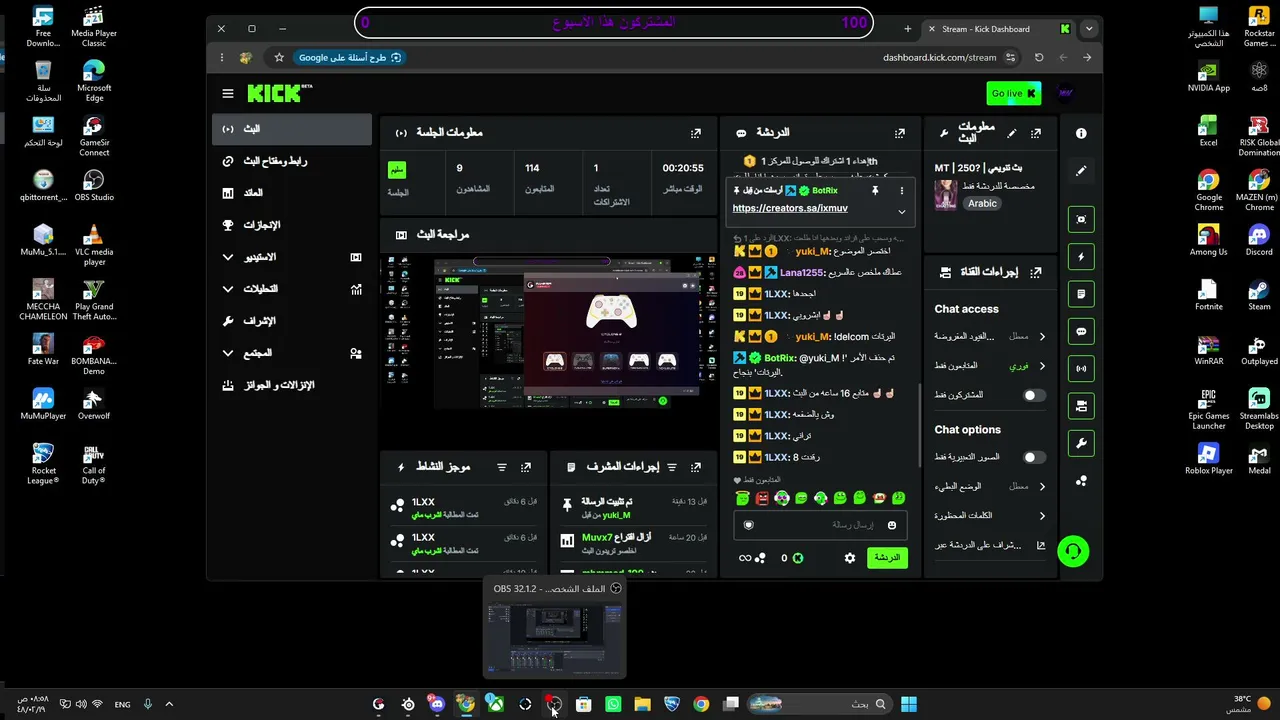Bookmark this page with star icon
Screen dimensions: 1280x720
279,58
